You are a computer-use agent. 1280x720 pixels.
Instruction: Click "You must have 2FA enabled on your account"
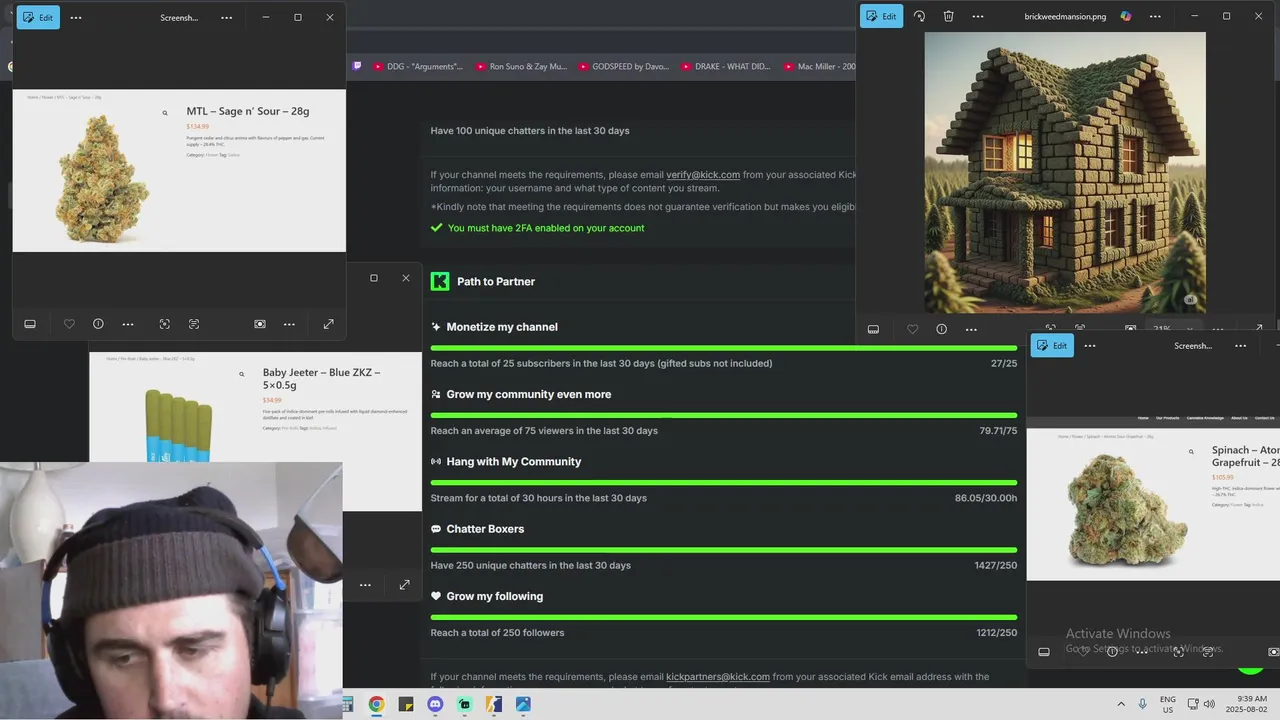point(546,228)
